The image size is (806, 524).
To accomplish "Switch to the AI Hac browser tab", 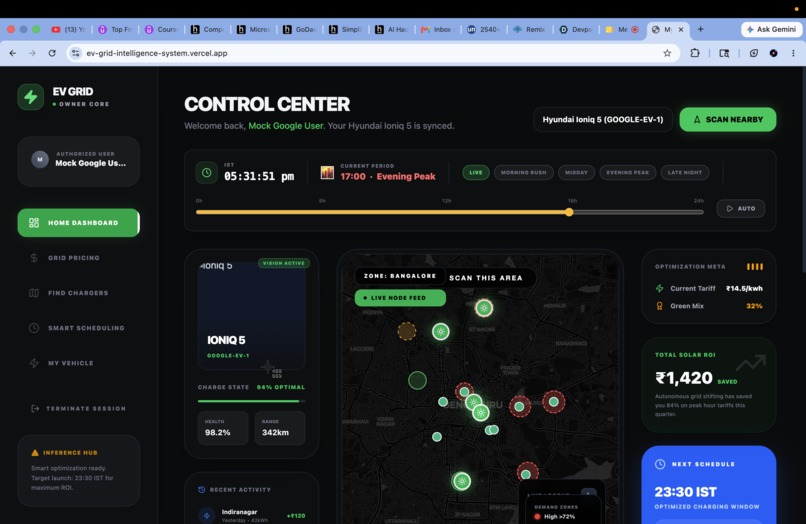I will [x=392, y=29].
